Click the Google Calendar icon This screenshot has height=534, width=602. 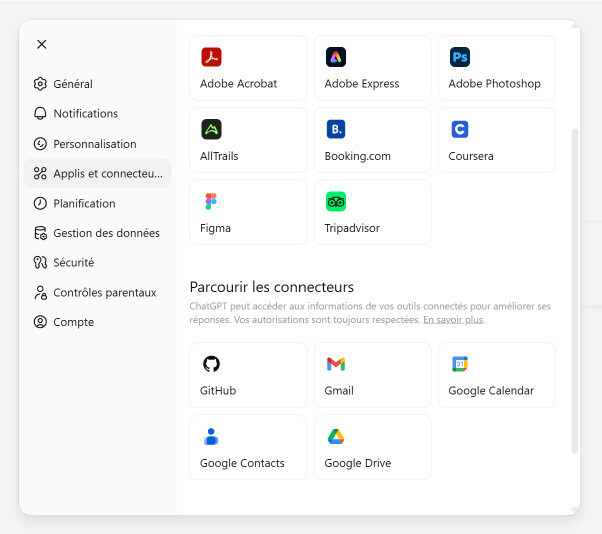460,364
